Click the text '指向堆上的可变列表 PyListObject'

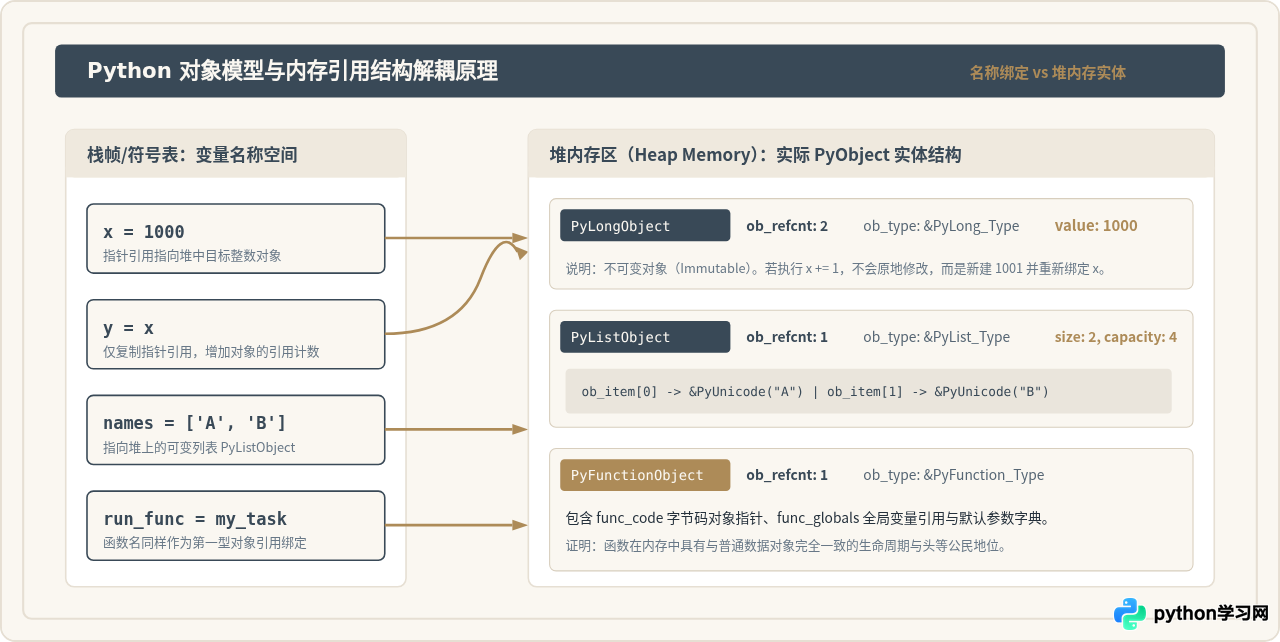point(199,447)
